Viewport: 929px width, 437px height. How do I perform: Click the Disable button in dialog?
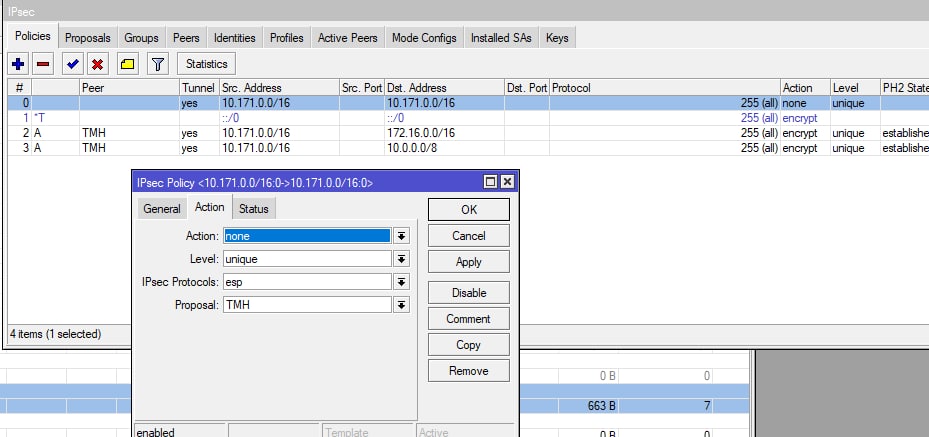(x=469, y=293)
